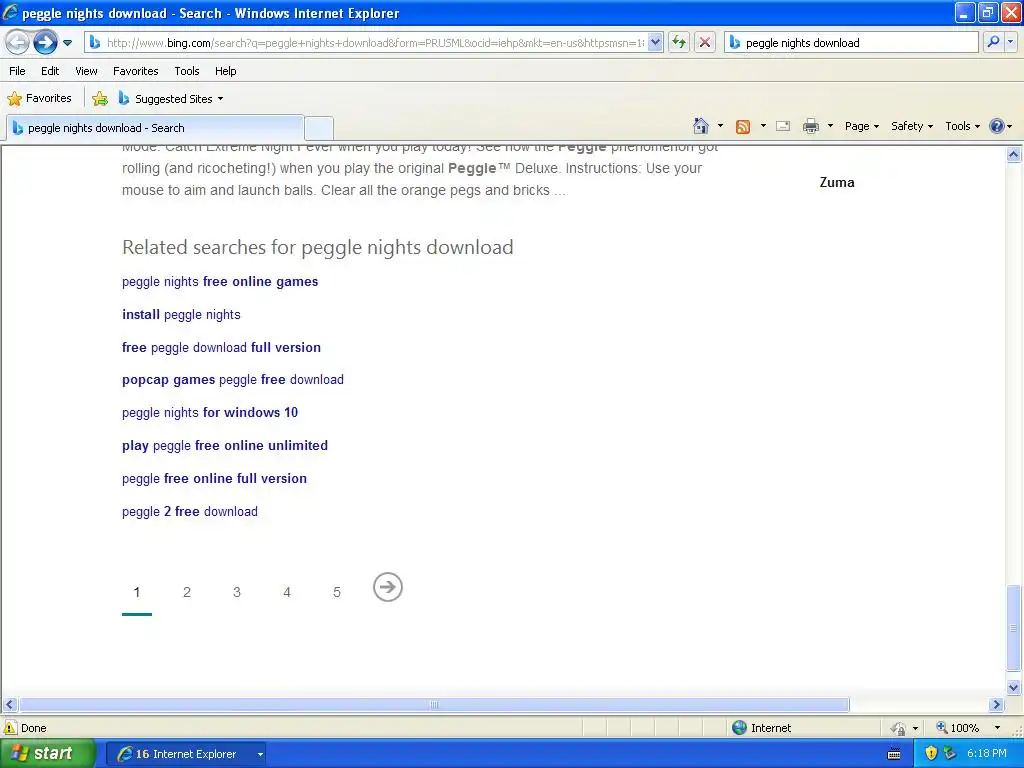The width and height of the screenshot is (1024, 768).
Task: Open 'peggle 2 free download' link
Action: pyautogui.click(x=189, y=511)
